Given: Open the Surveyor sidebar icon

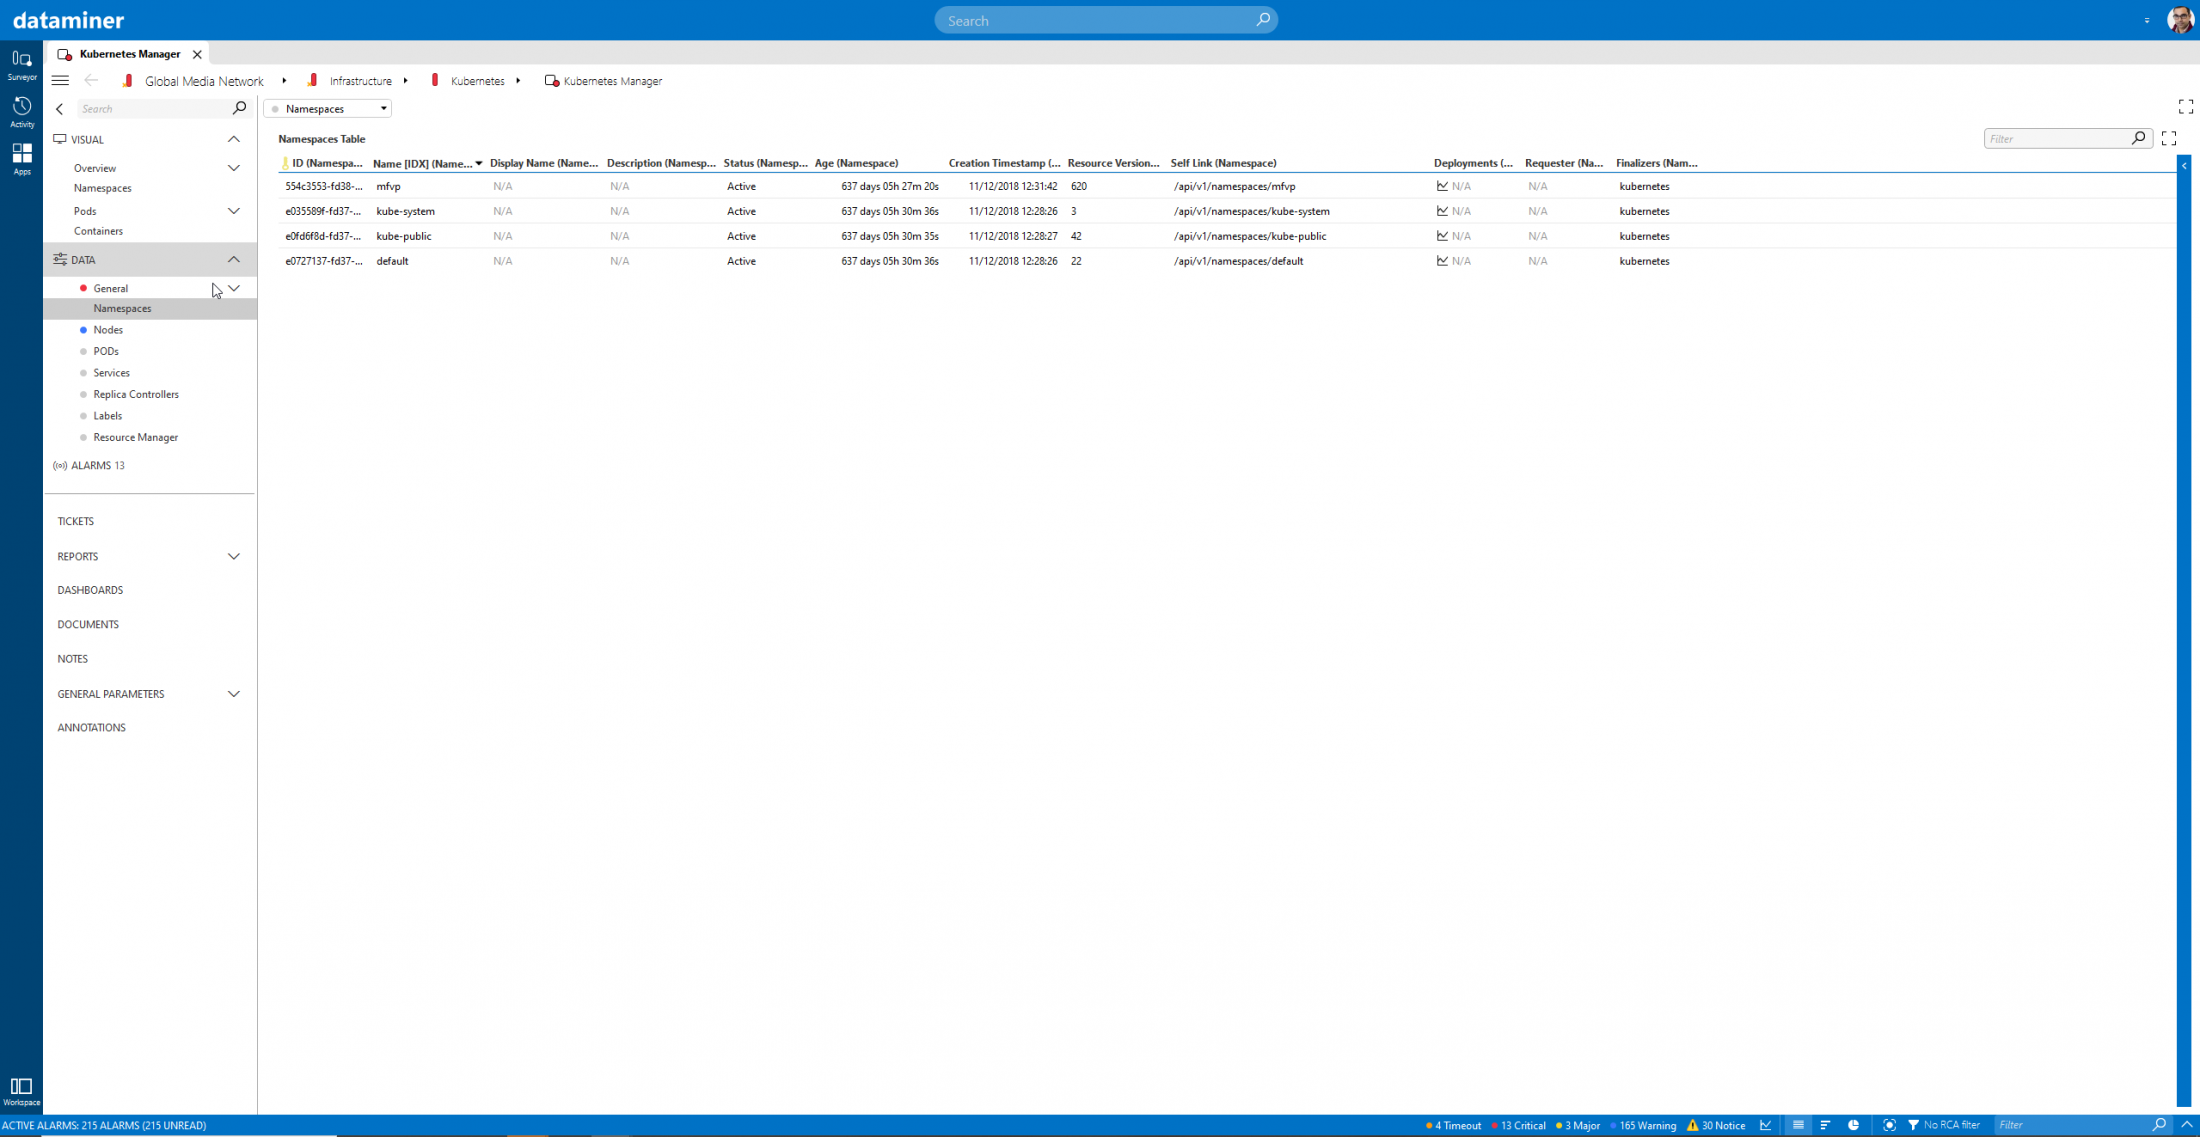Looking at the screenshot, I should click(21, 64).
